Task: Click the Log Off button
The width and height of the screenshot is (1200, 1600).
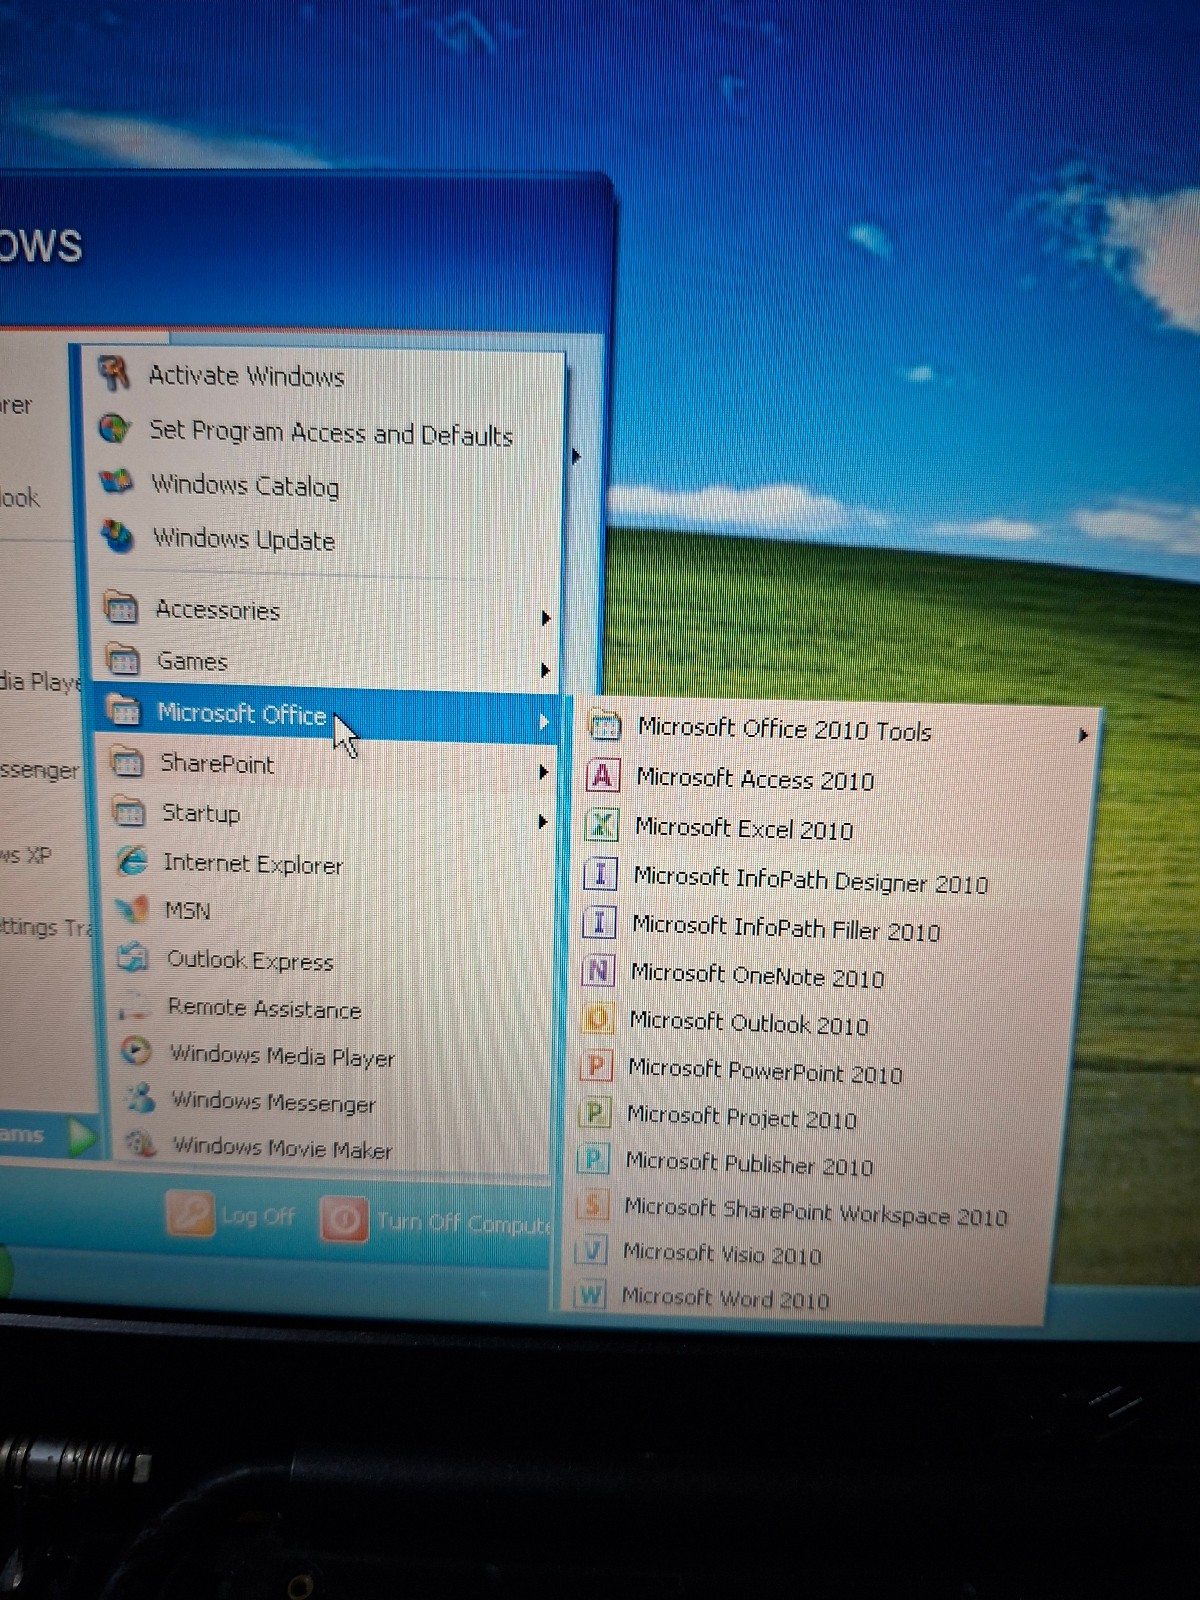Action: (232, 1216)
